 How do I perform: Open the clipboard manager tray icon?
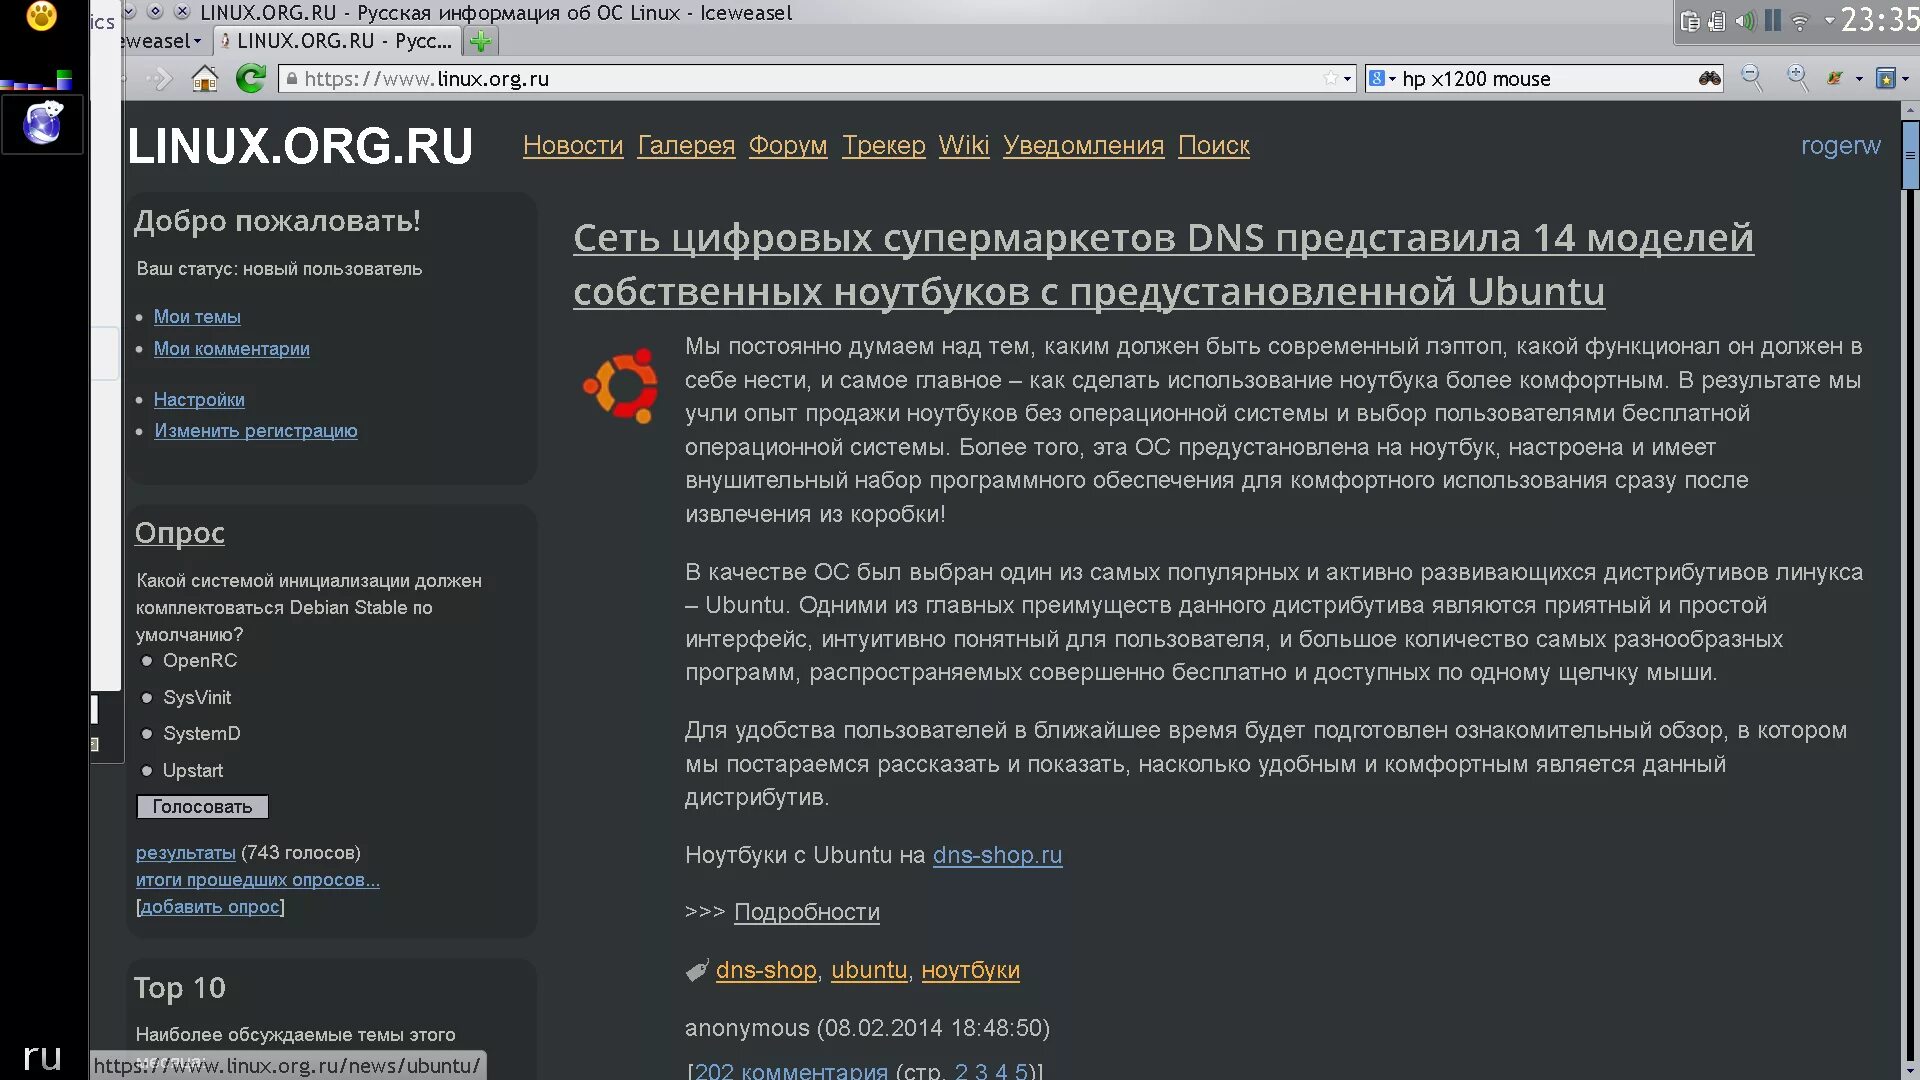(x=1690, y=21)
